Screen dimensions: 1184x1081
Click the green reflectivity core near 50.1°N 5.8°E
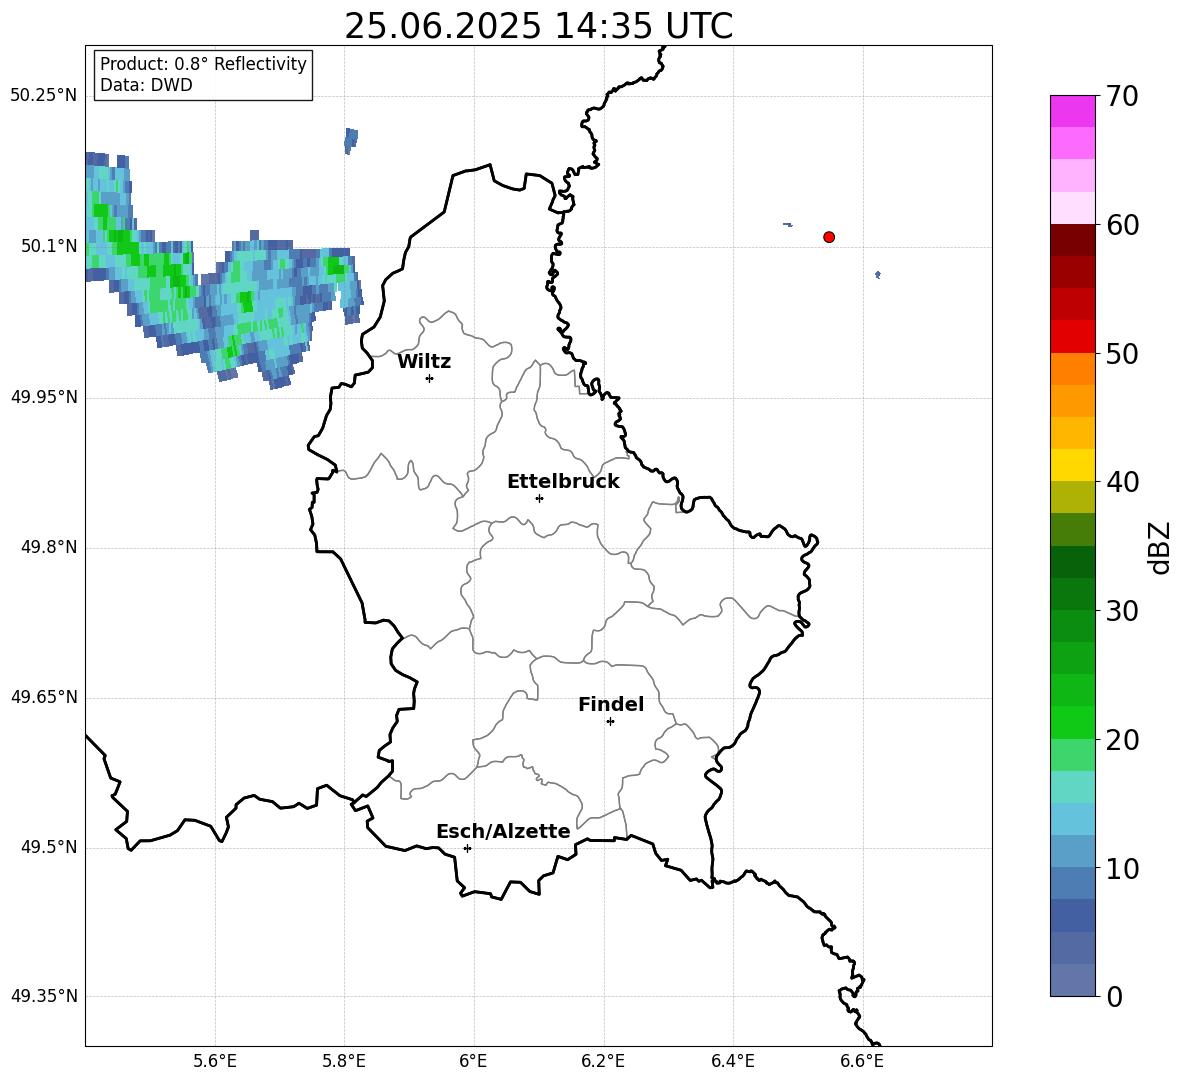click(x=335, y=266)
